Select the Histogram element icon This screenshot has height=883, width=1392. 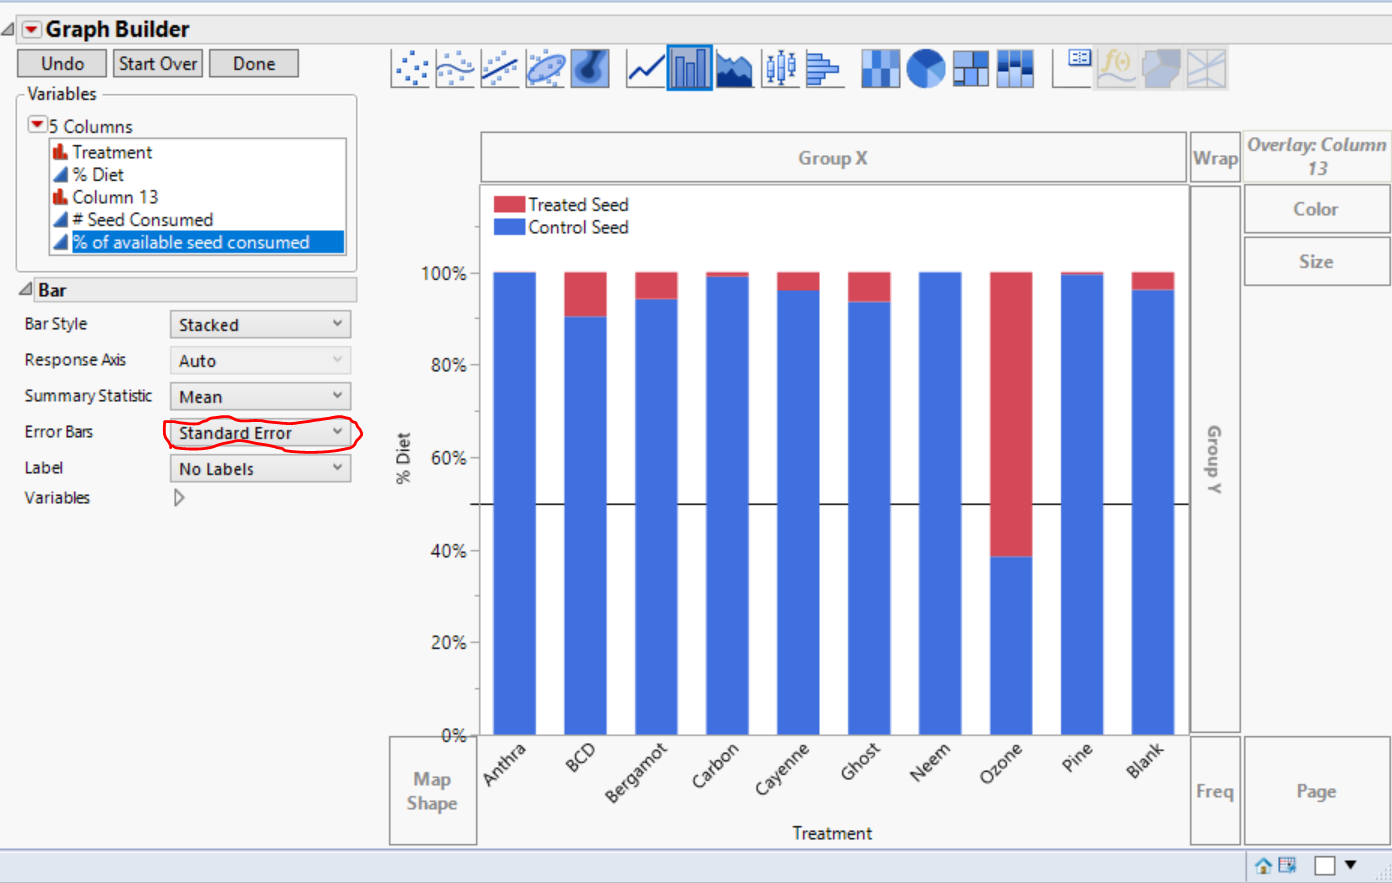tap(823, 69)
